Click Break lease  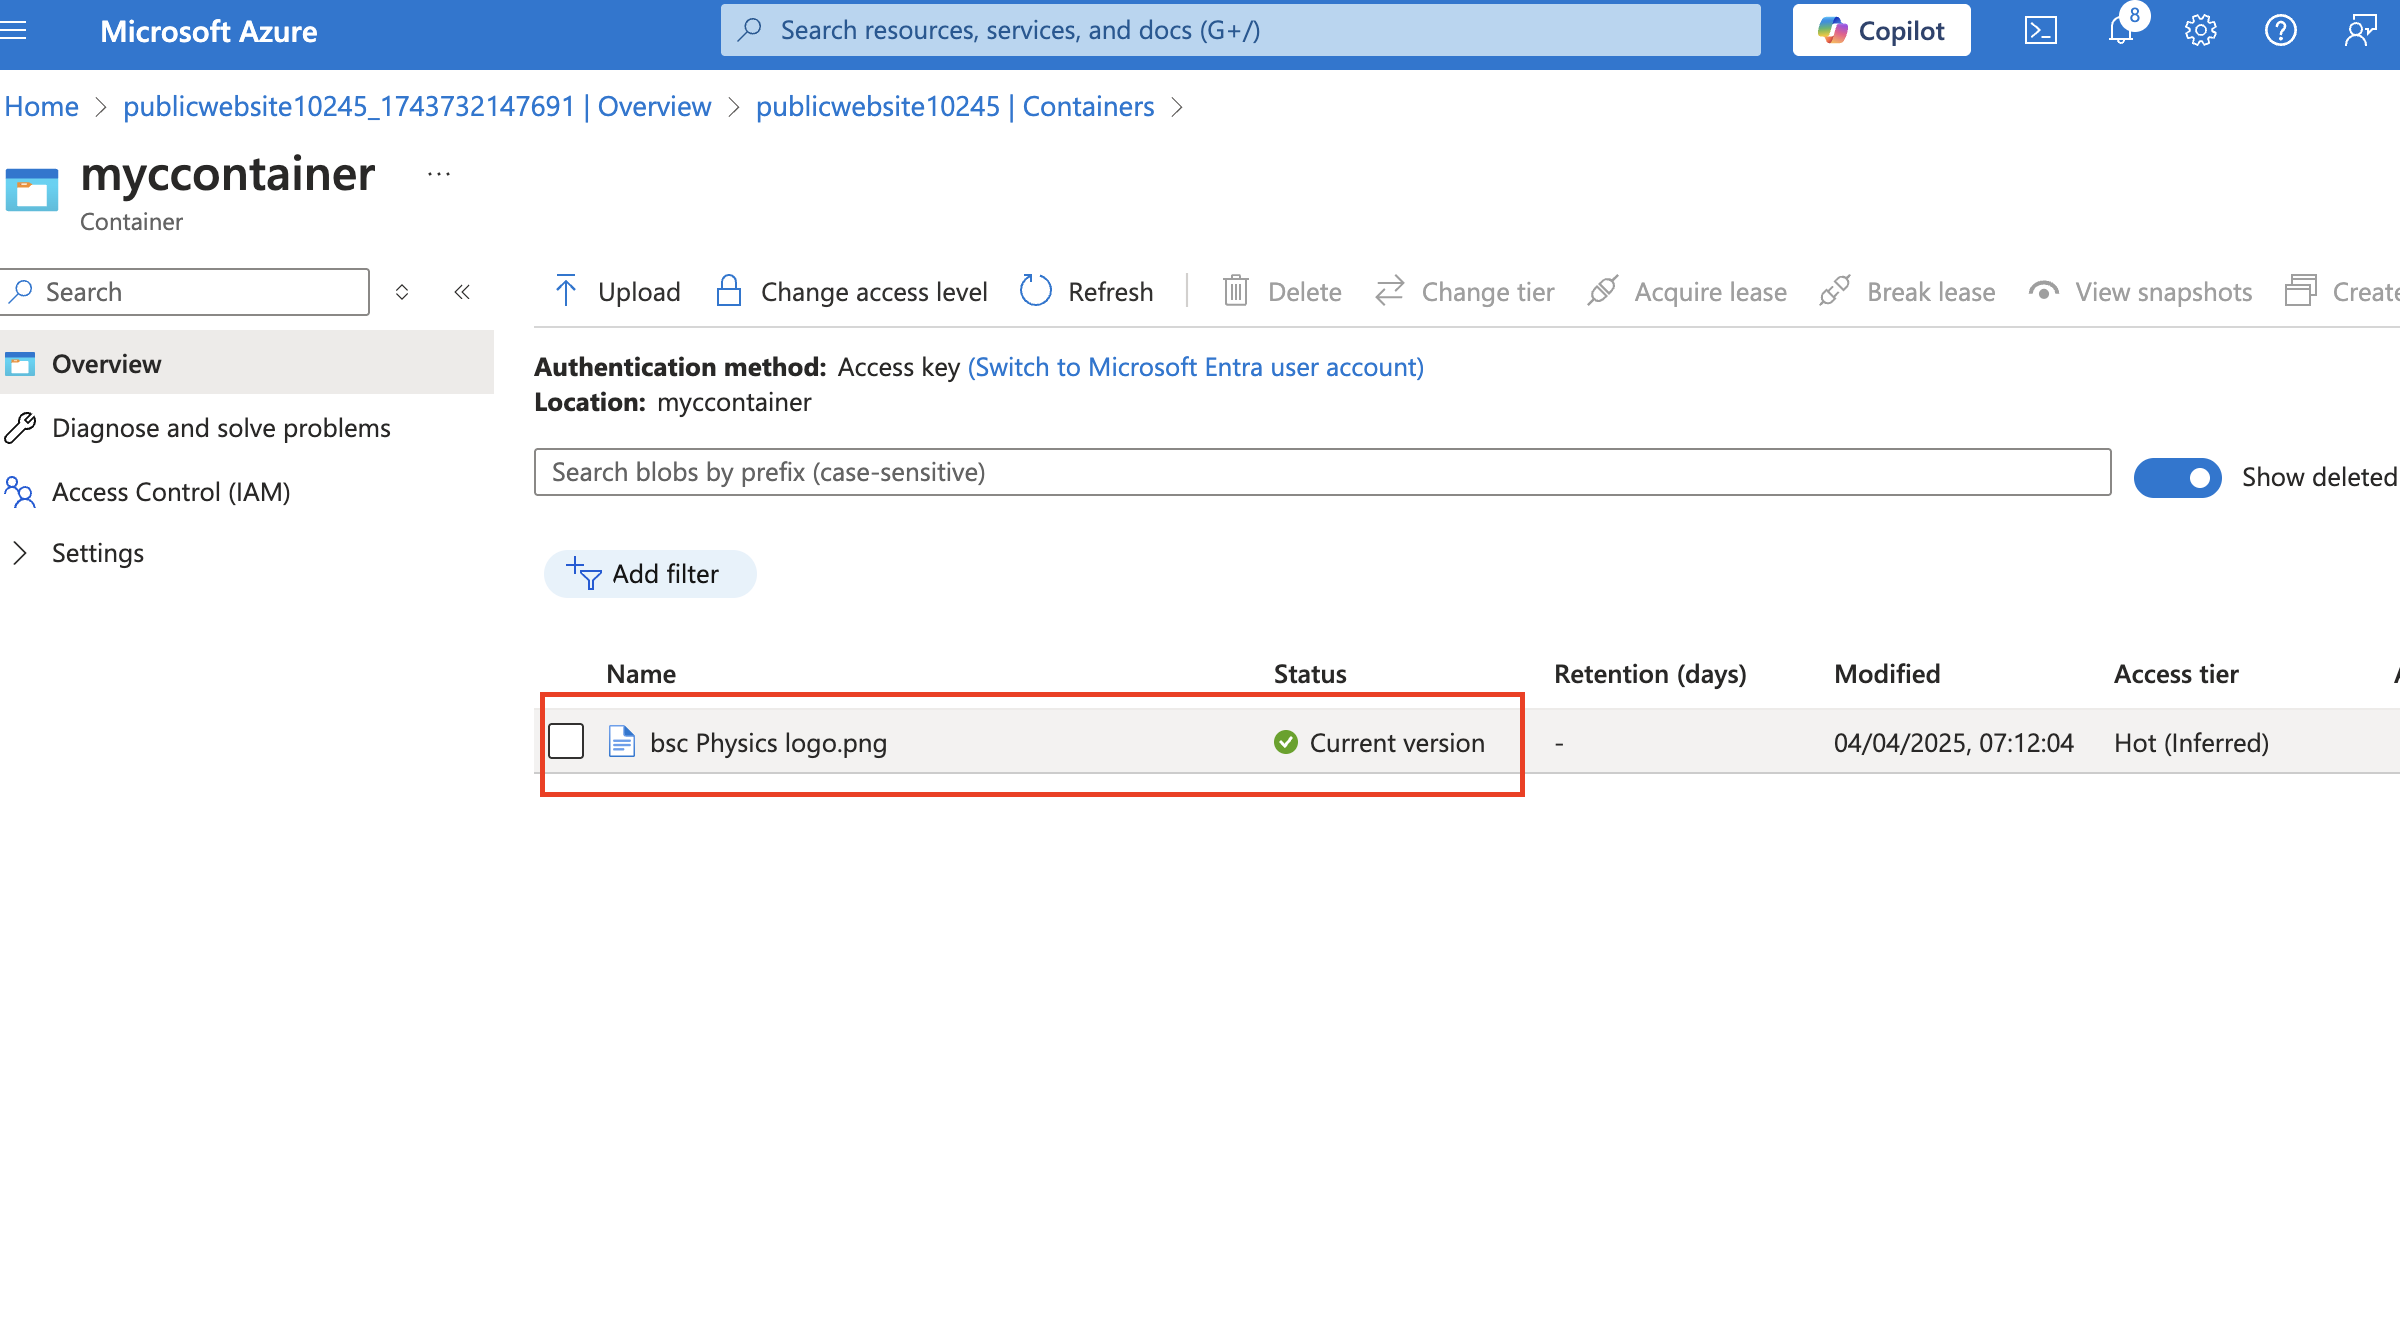[1908, 291]
